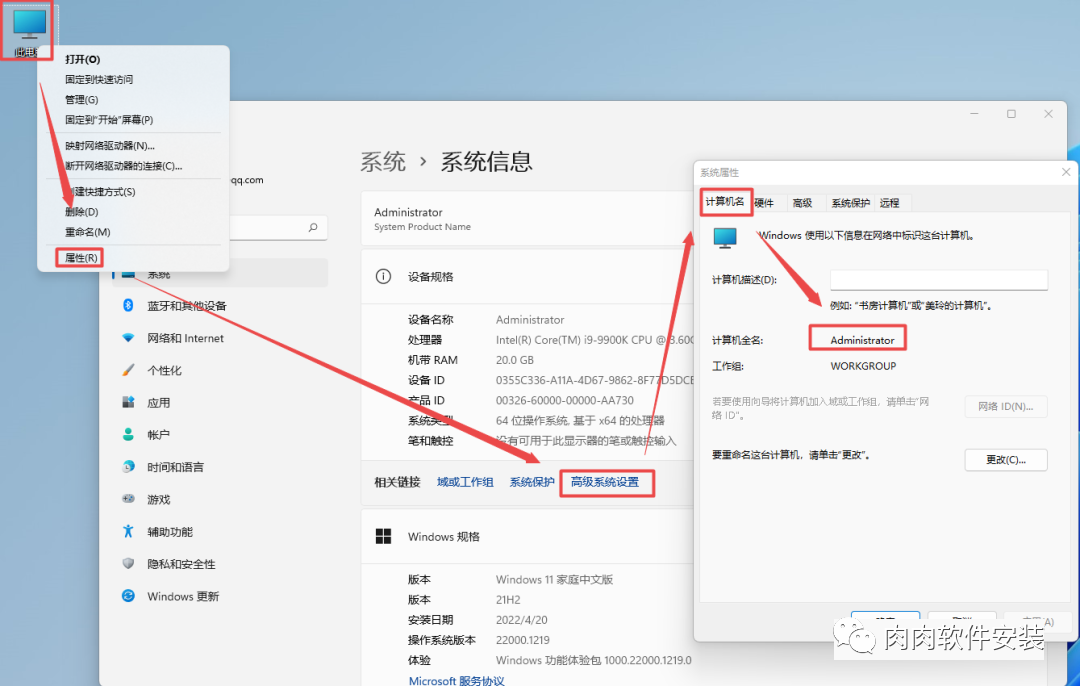Choose 固定到"开始"屏幕(P) menu entry
The height and width of the screenshot is (686, 1080).
pyautogui.click(x=109, y=120)
